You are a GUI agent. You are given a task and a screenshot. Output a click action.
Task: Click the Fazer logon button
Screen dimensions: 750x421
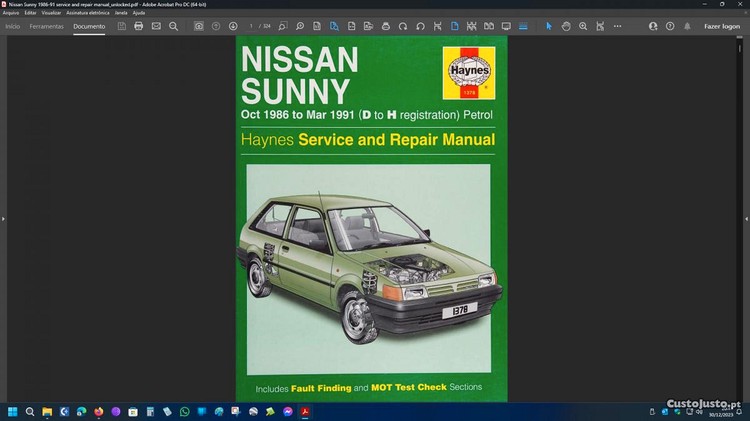click(722, 26)
